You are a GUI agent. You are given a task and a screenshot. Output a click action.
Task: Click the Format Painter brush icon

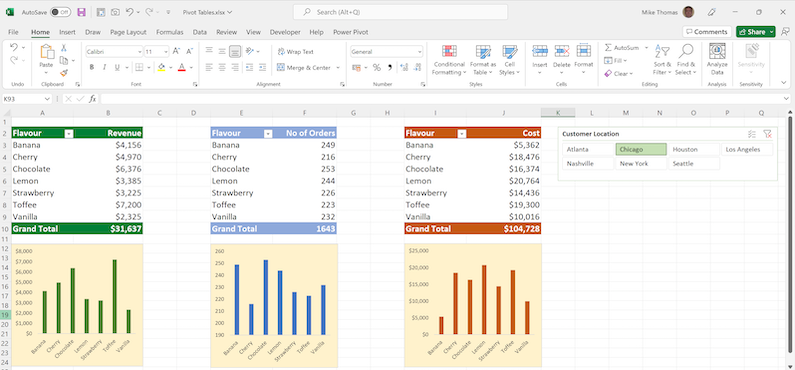coord(63,73)
